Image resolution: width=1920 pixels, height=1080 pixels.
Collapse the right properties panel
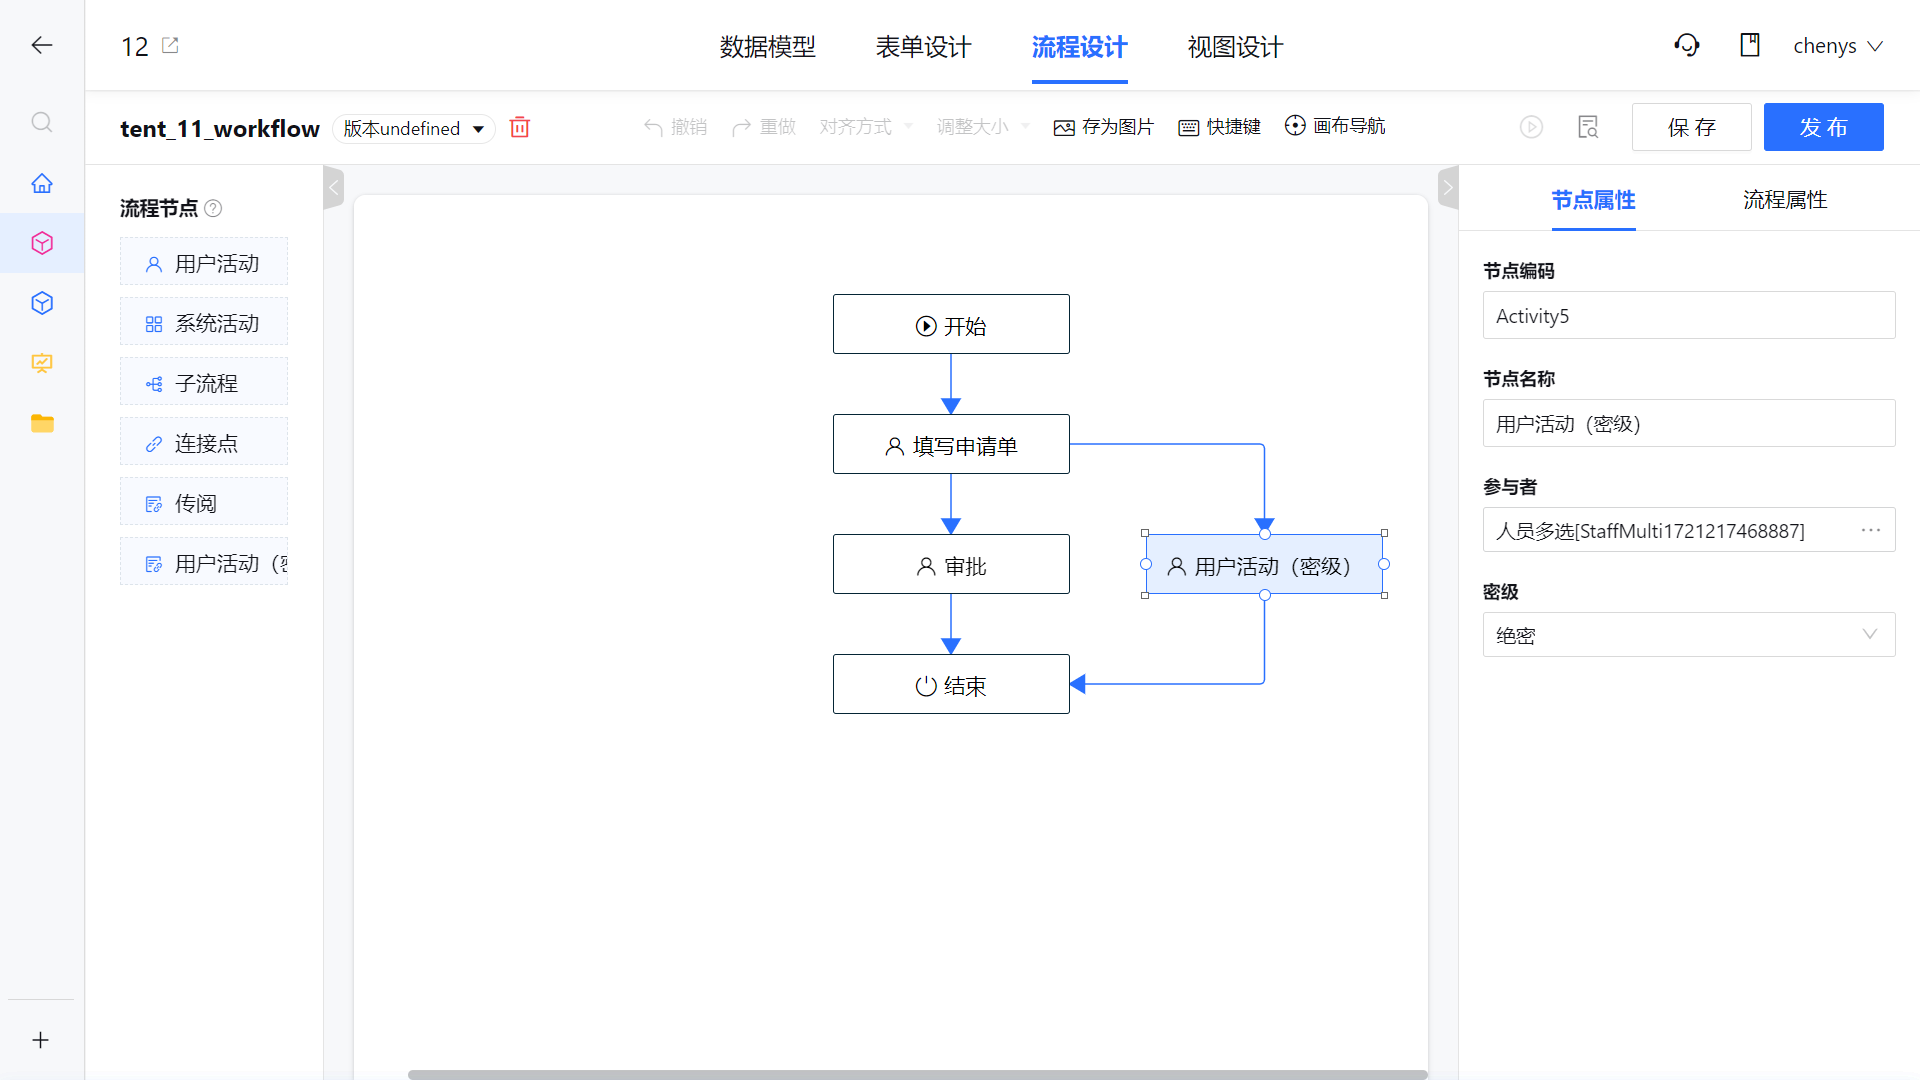[1448, 188]
